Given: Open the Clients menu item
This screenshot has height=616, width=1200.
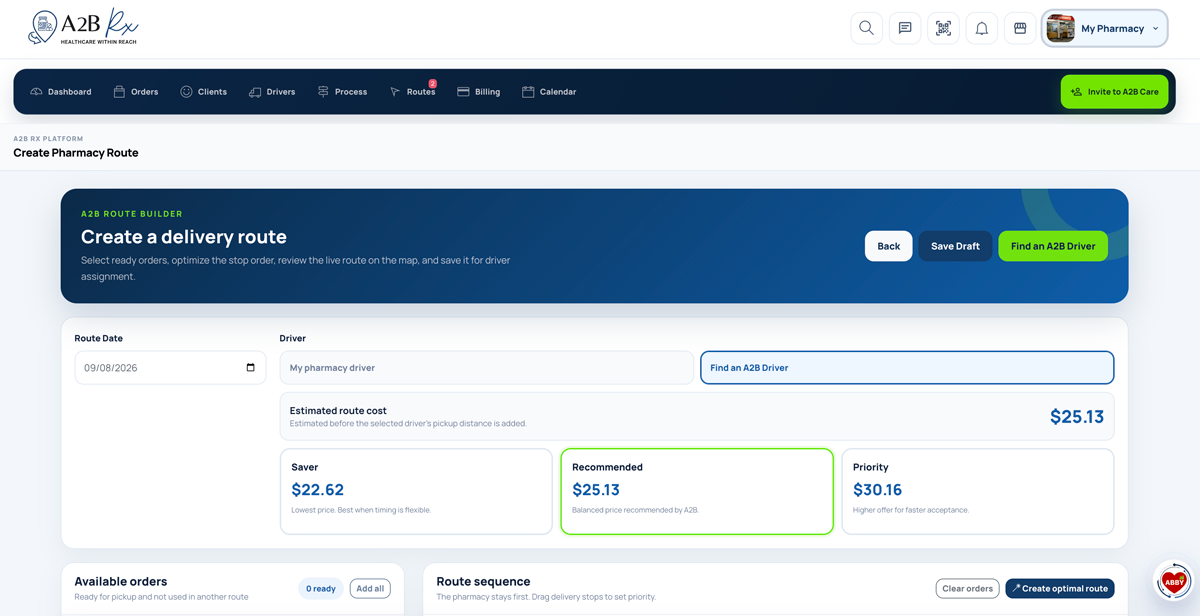Looking at the screenshot, I should pos(204,92).
